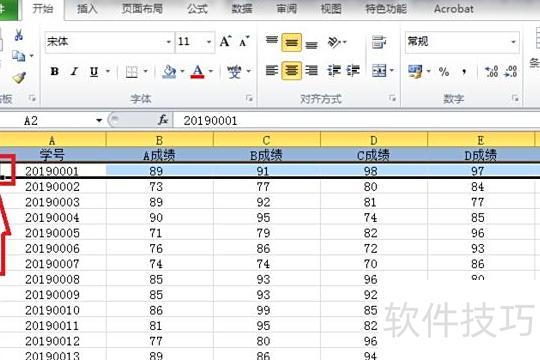The height and width of the screenshot is (360, 540).
Task: Click the Decrease Font Size icon
Action: pyautogui.click(x=244, y=42)
